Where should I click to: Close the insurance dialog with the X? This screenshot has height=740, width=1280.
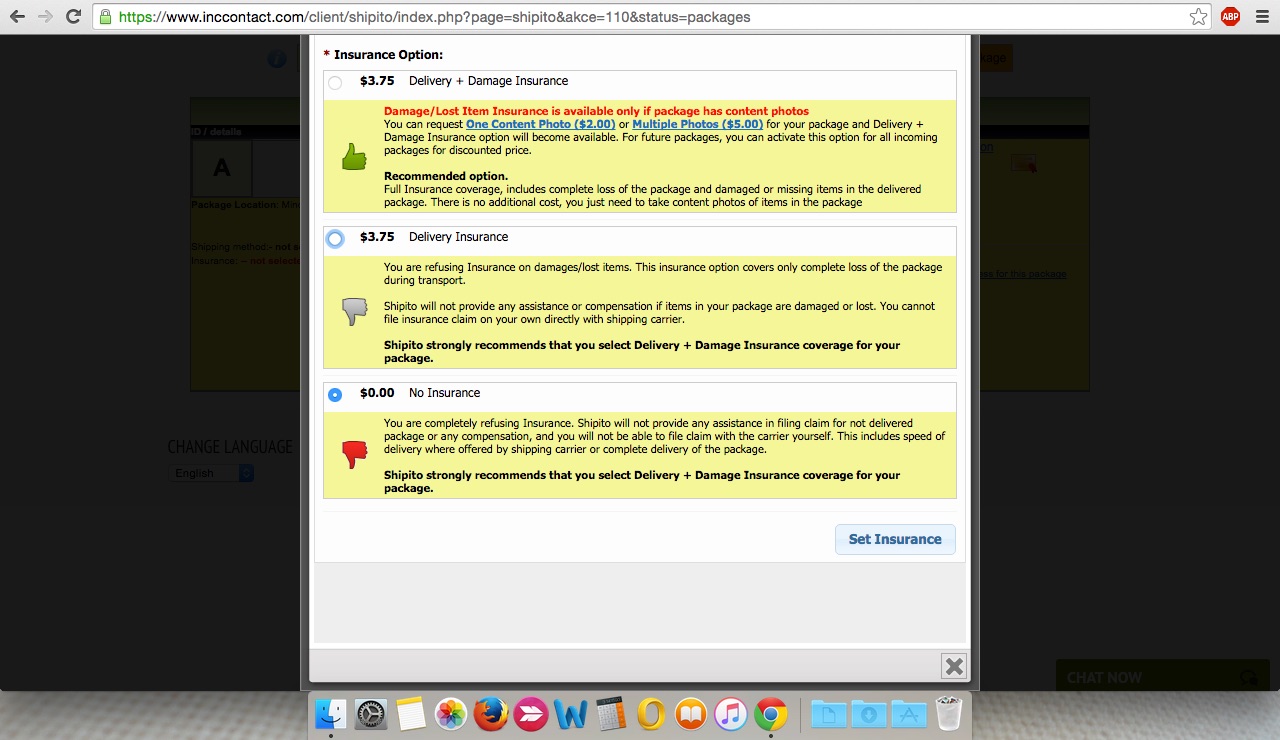click(954, 666)
